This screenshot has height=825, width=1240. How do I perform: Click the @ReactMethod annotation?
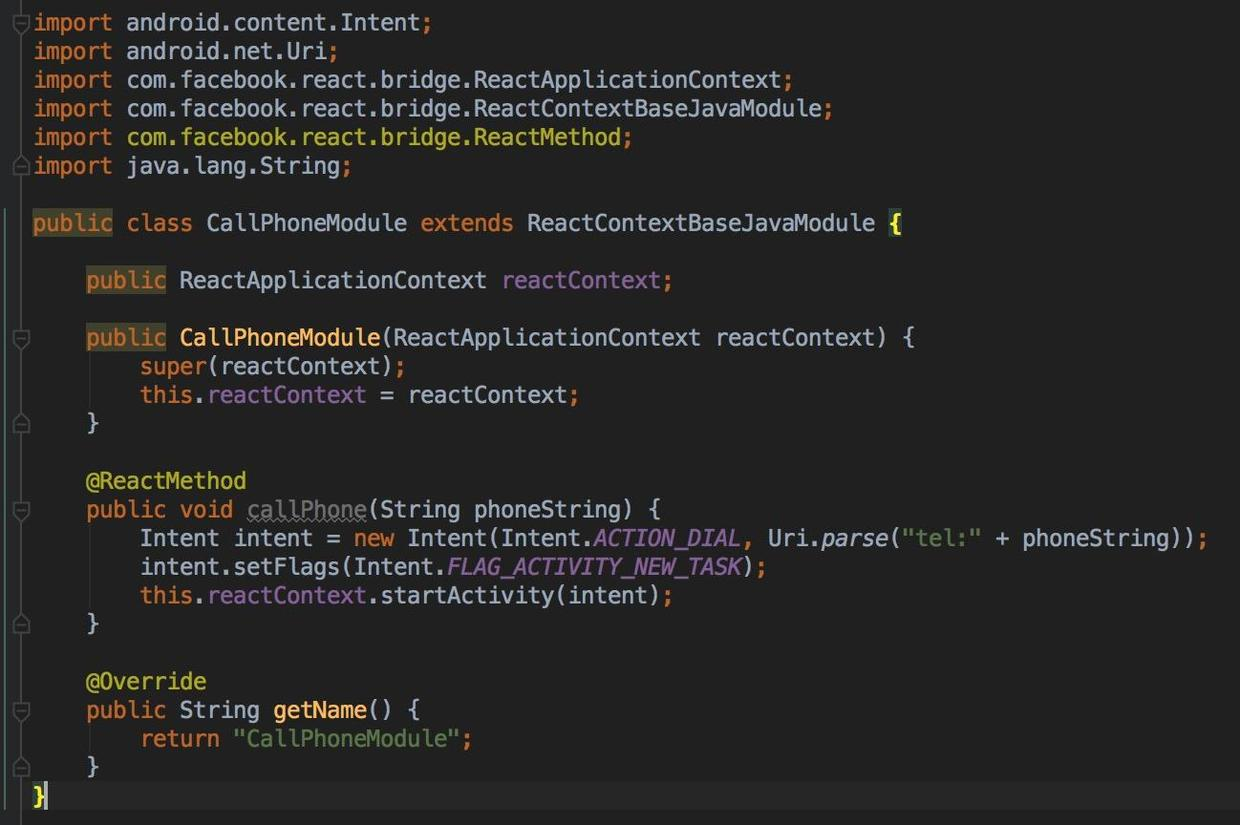tap(165, 481)
